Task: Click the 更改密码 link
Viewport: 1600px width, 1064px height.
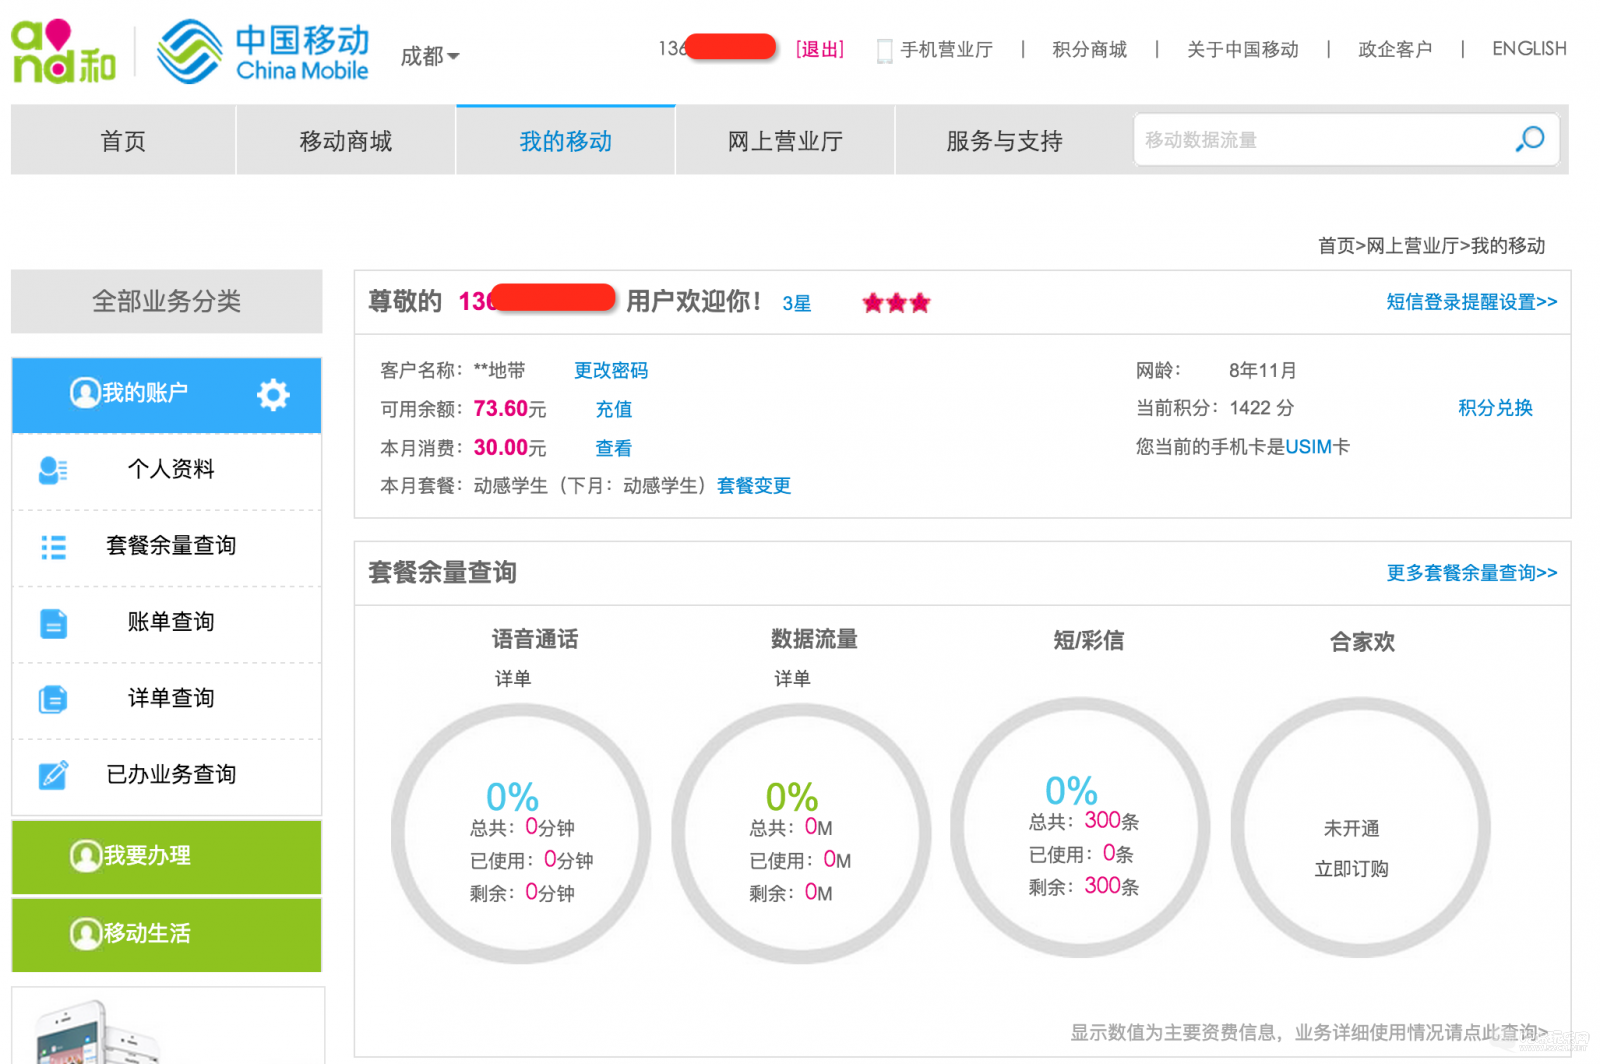Action: tap(611, 370)
